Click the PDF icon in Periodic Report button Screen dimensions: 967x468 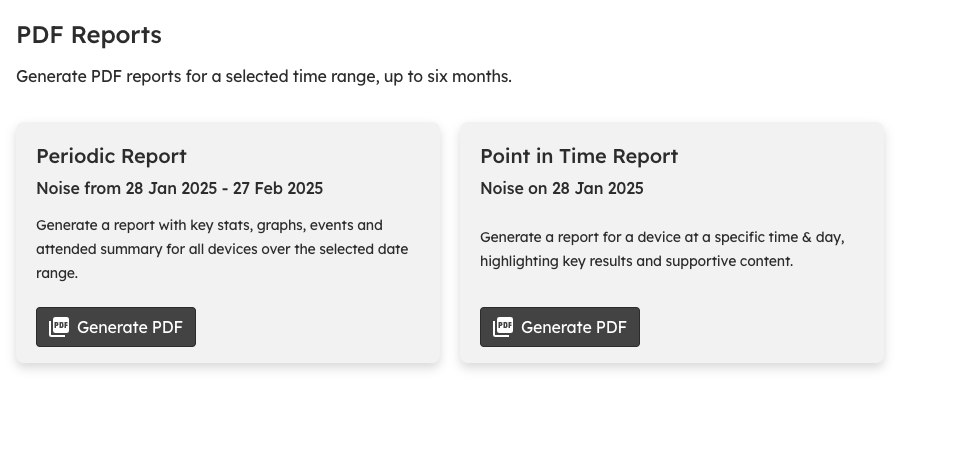coord(59,327)
